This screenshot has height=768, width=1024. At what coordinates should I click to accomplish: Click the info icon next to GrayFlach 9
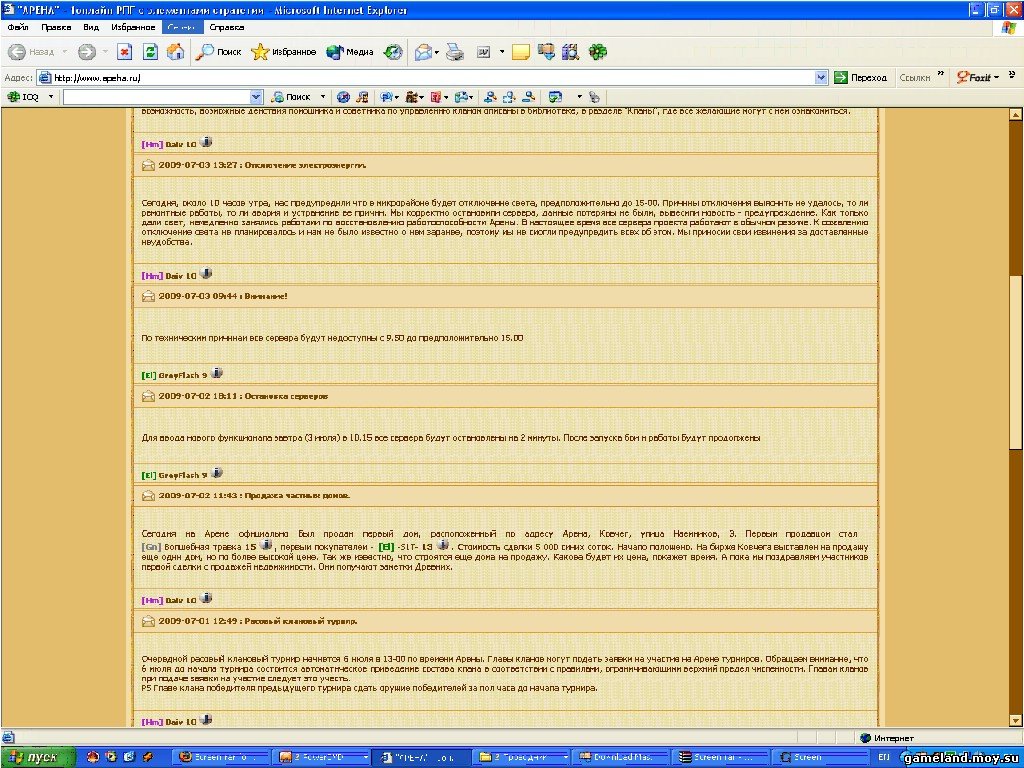(x=217, y=373)
